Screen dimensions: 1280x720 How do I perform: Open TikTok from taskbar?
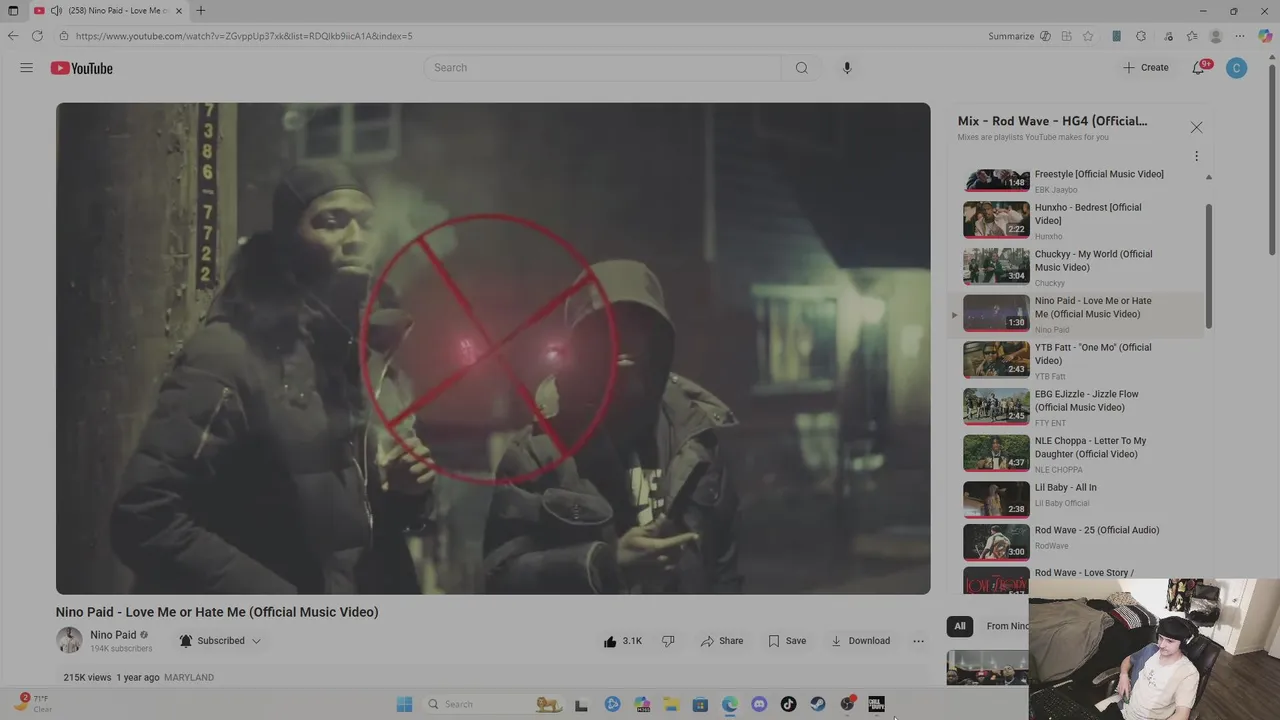(x=788, y=705)
